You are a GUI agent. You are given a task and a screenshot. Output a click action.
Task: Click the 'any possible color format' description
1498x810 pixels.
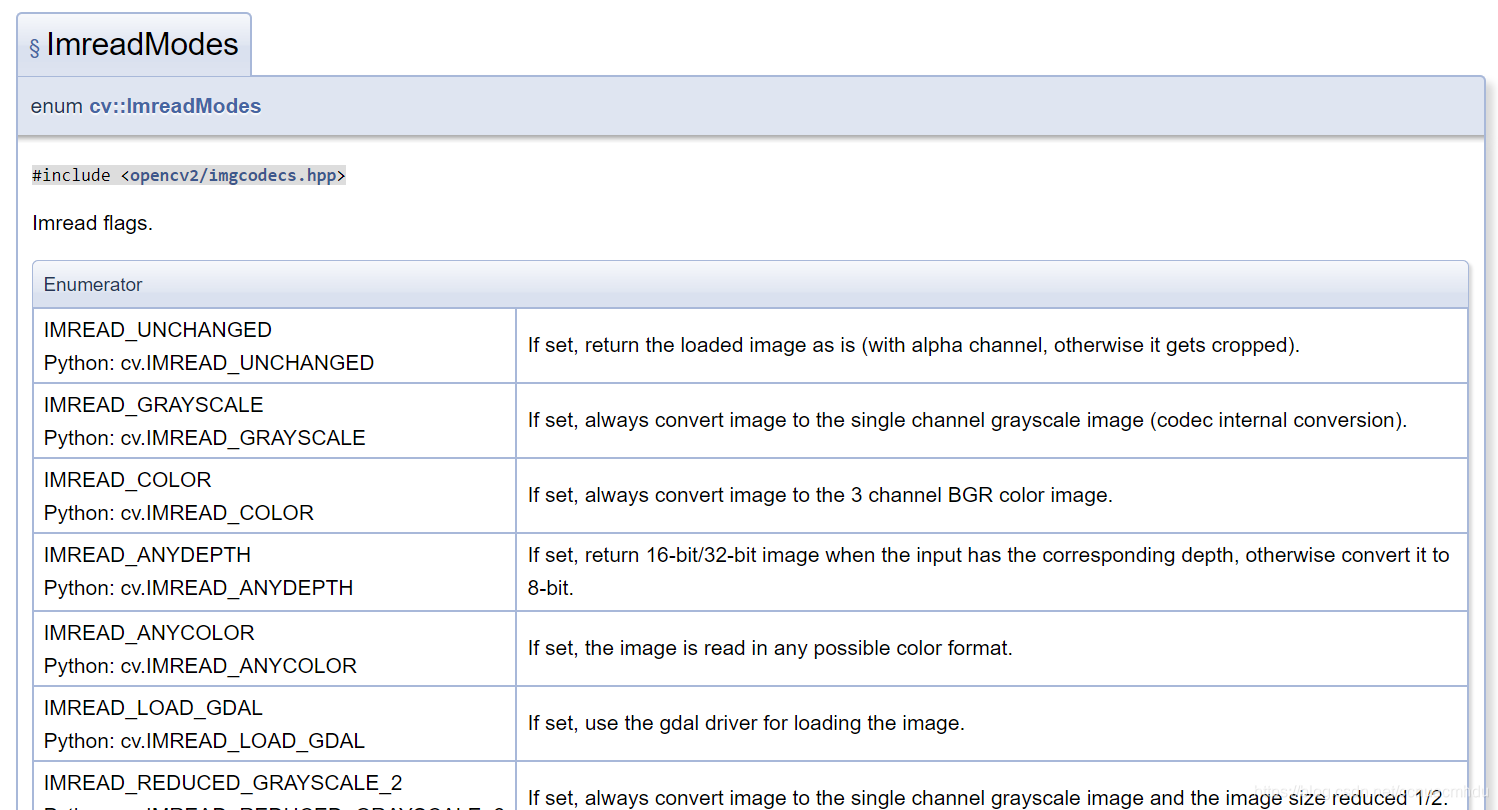pyautogui.click(x=770, y=648)
